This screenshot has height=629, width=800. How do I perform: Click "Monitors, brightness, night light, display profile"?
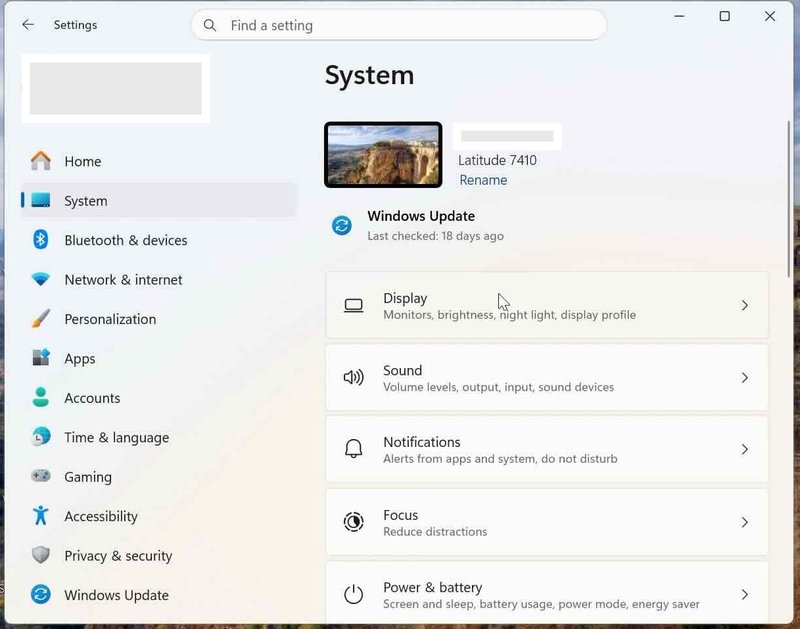pyautogui.click(x=509, y=315)
